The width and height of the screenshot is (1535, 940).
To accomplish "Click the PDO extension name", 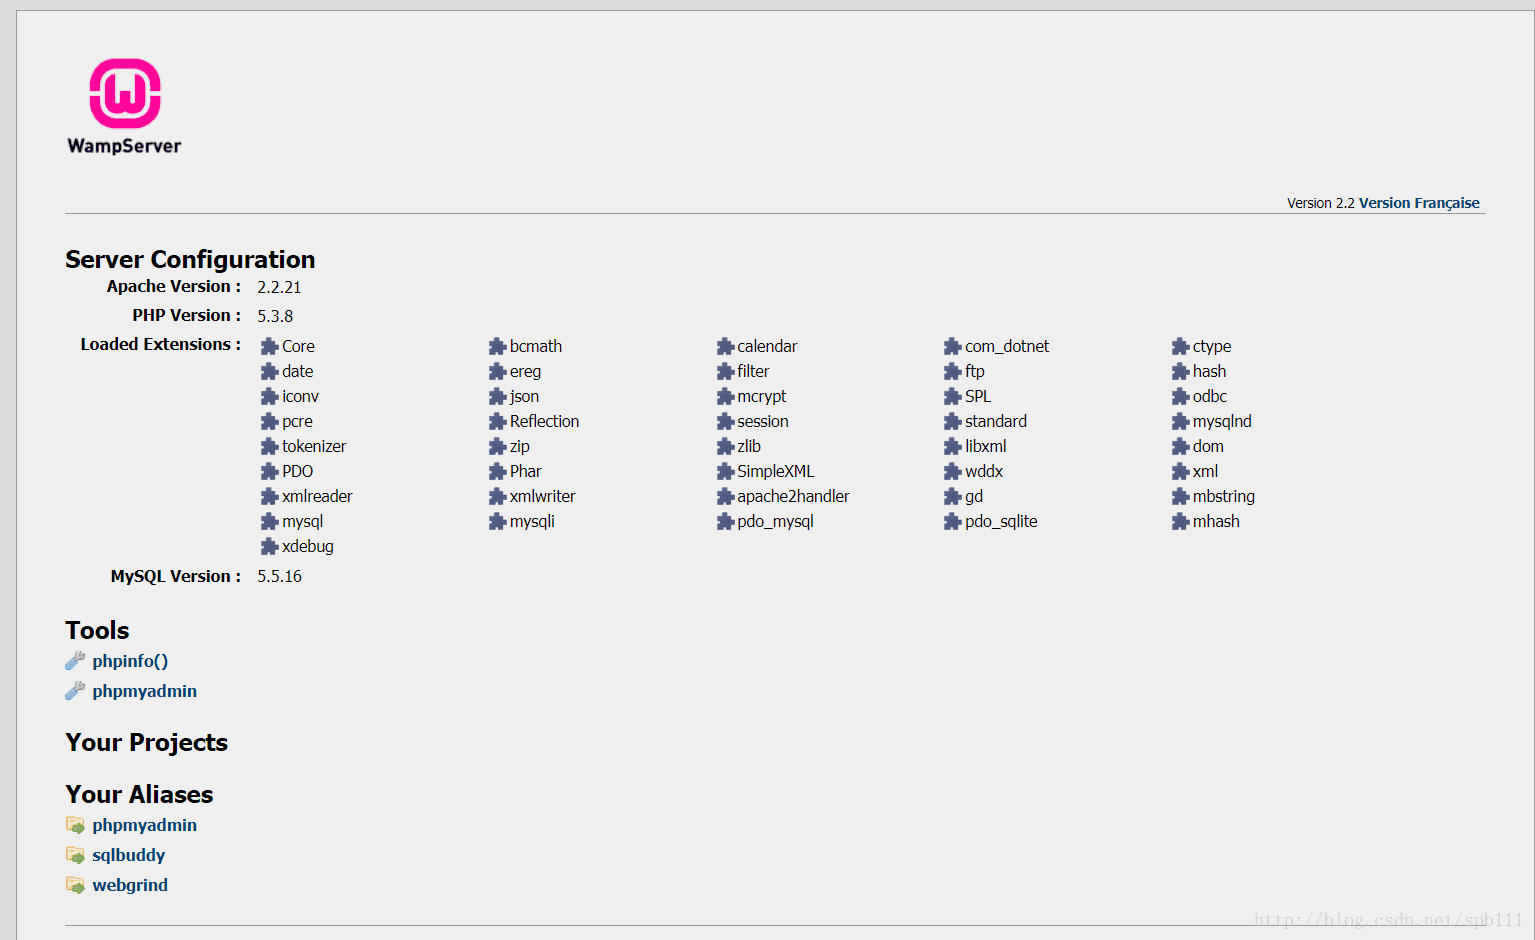I will point(297,471).
